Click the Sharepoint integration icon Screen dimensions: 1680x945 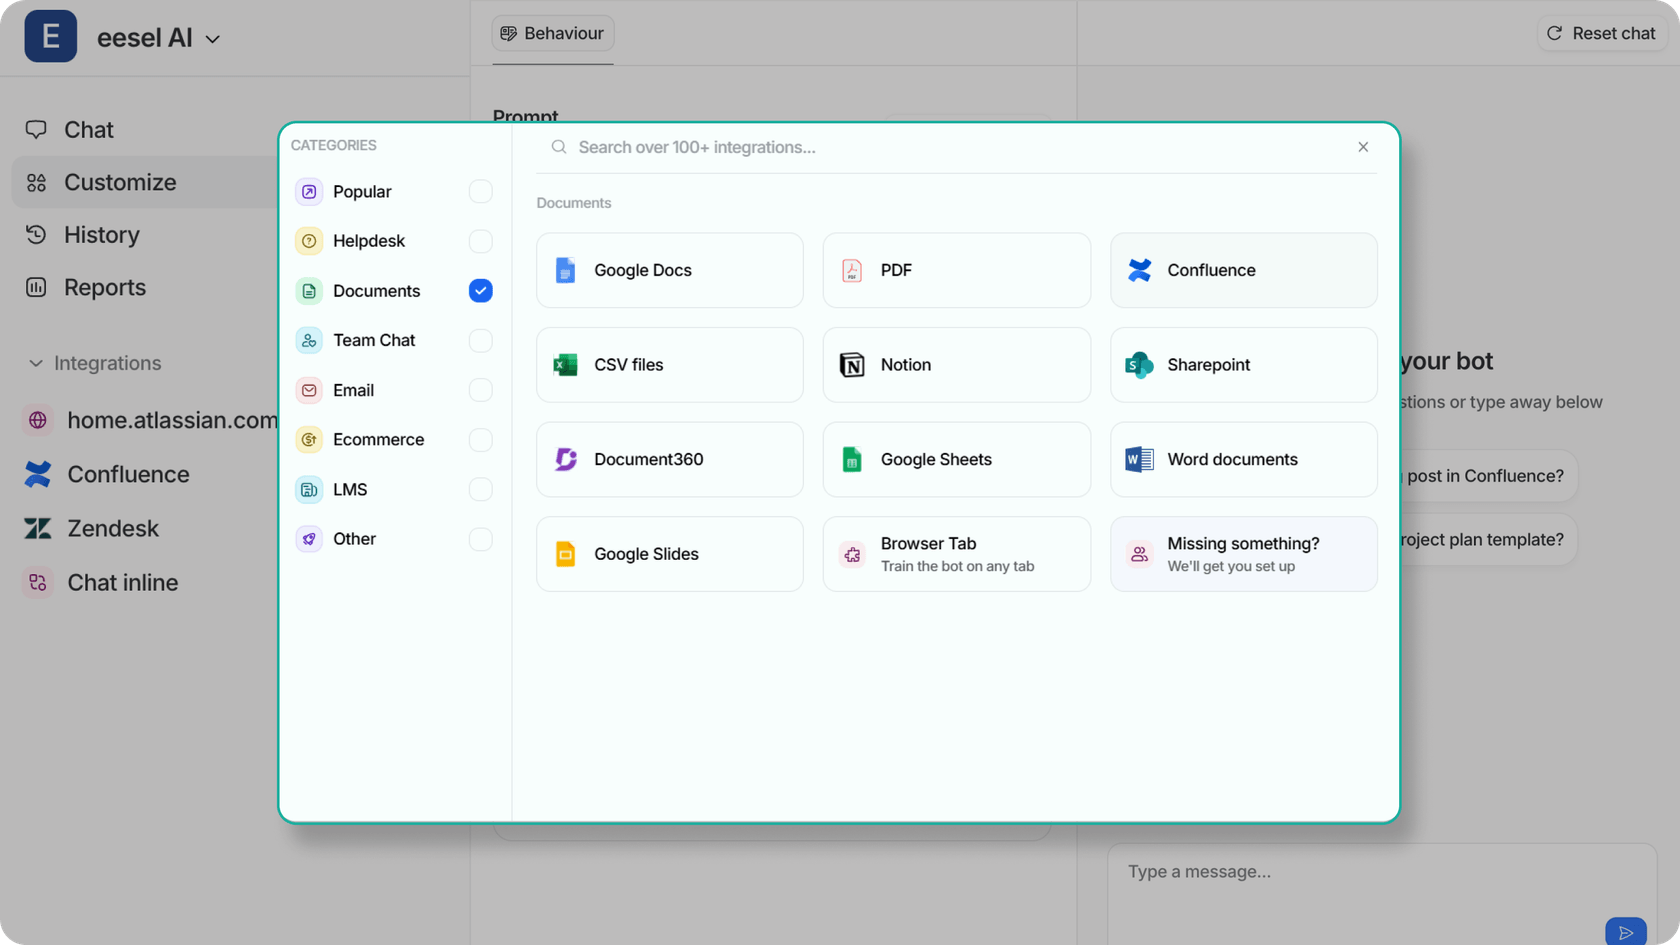tap(1137, 364)
